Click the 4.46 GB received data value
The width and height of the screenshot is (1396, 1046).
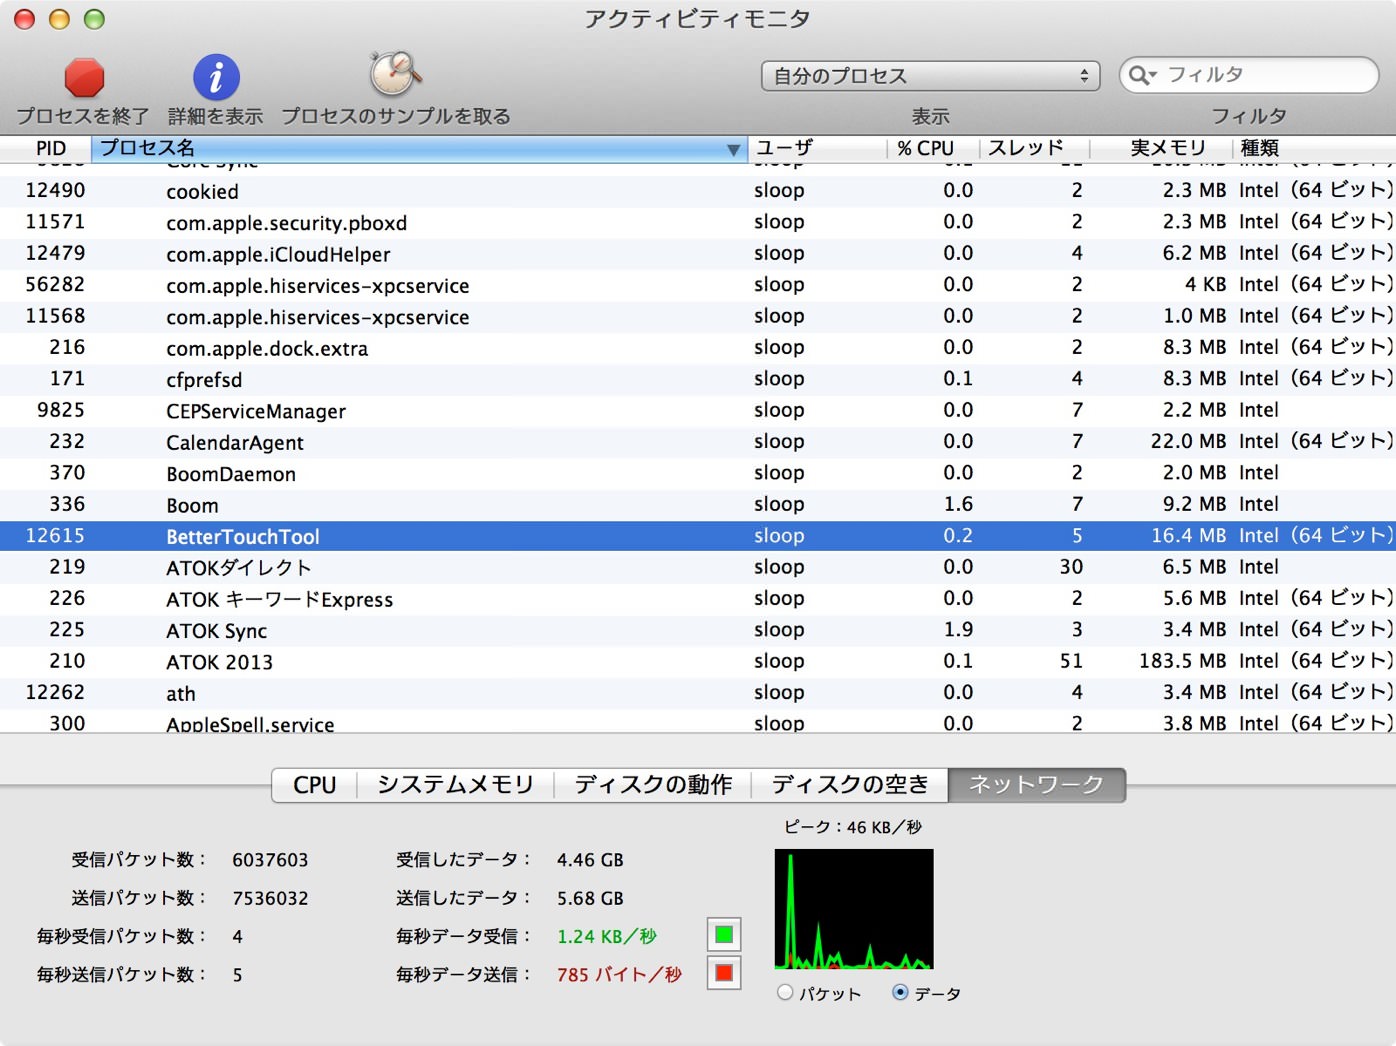[590, 860]
